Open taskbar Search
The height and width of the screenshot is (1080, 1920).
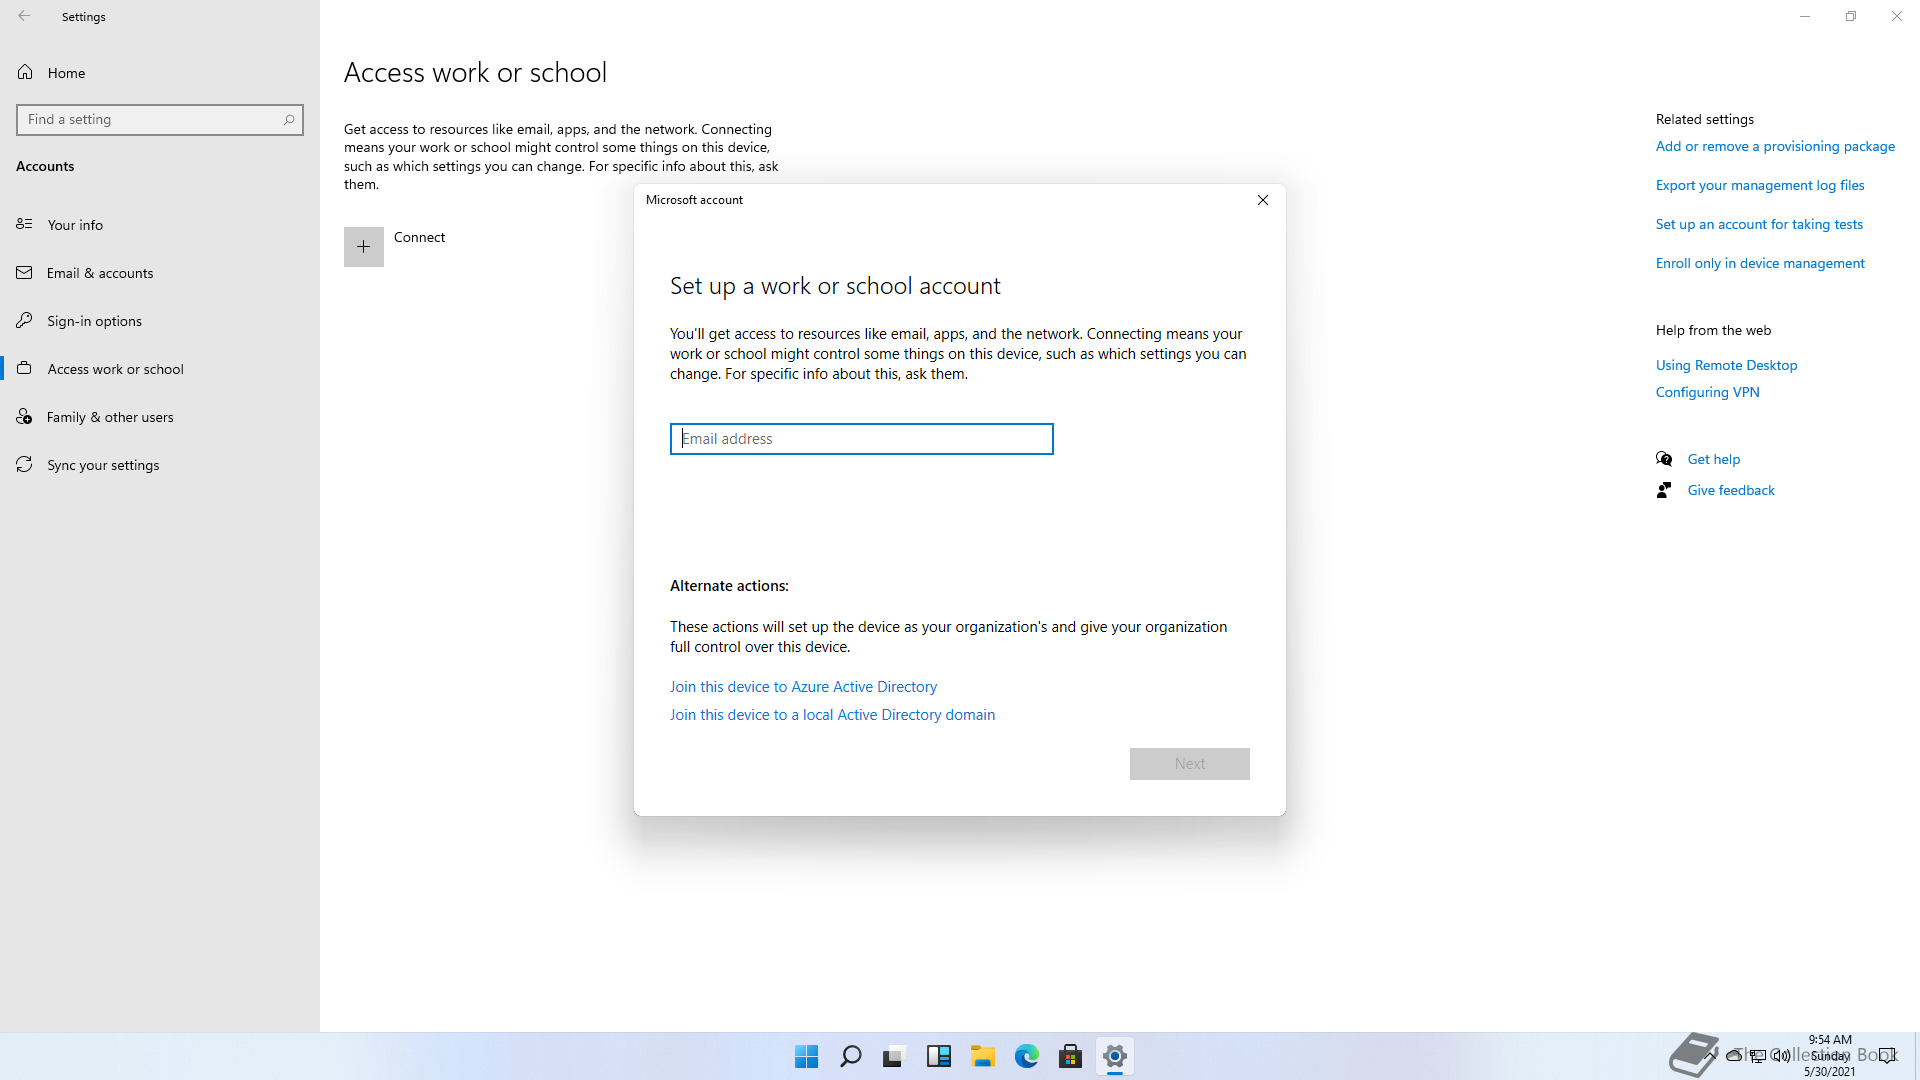coord(851,1056)
